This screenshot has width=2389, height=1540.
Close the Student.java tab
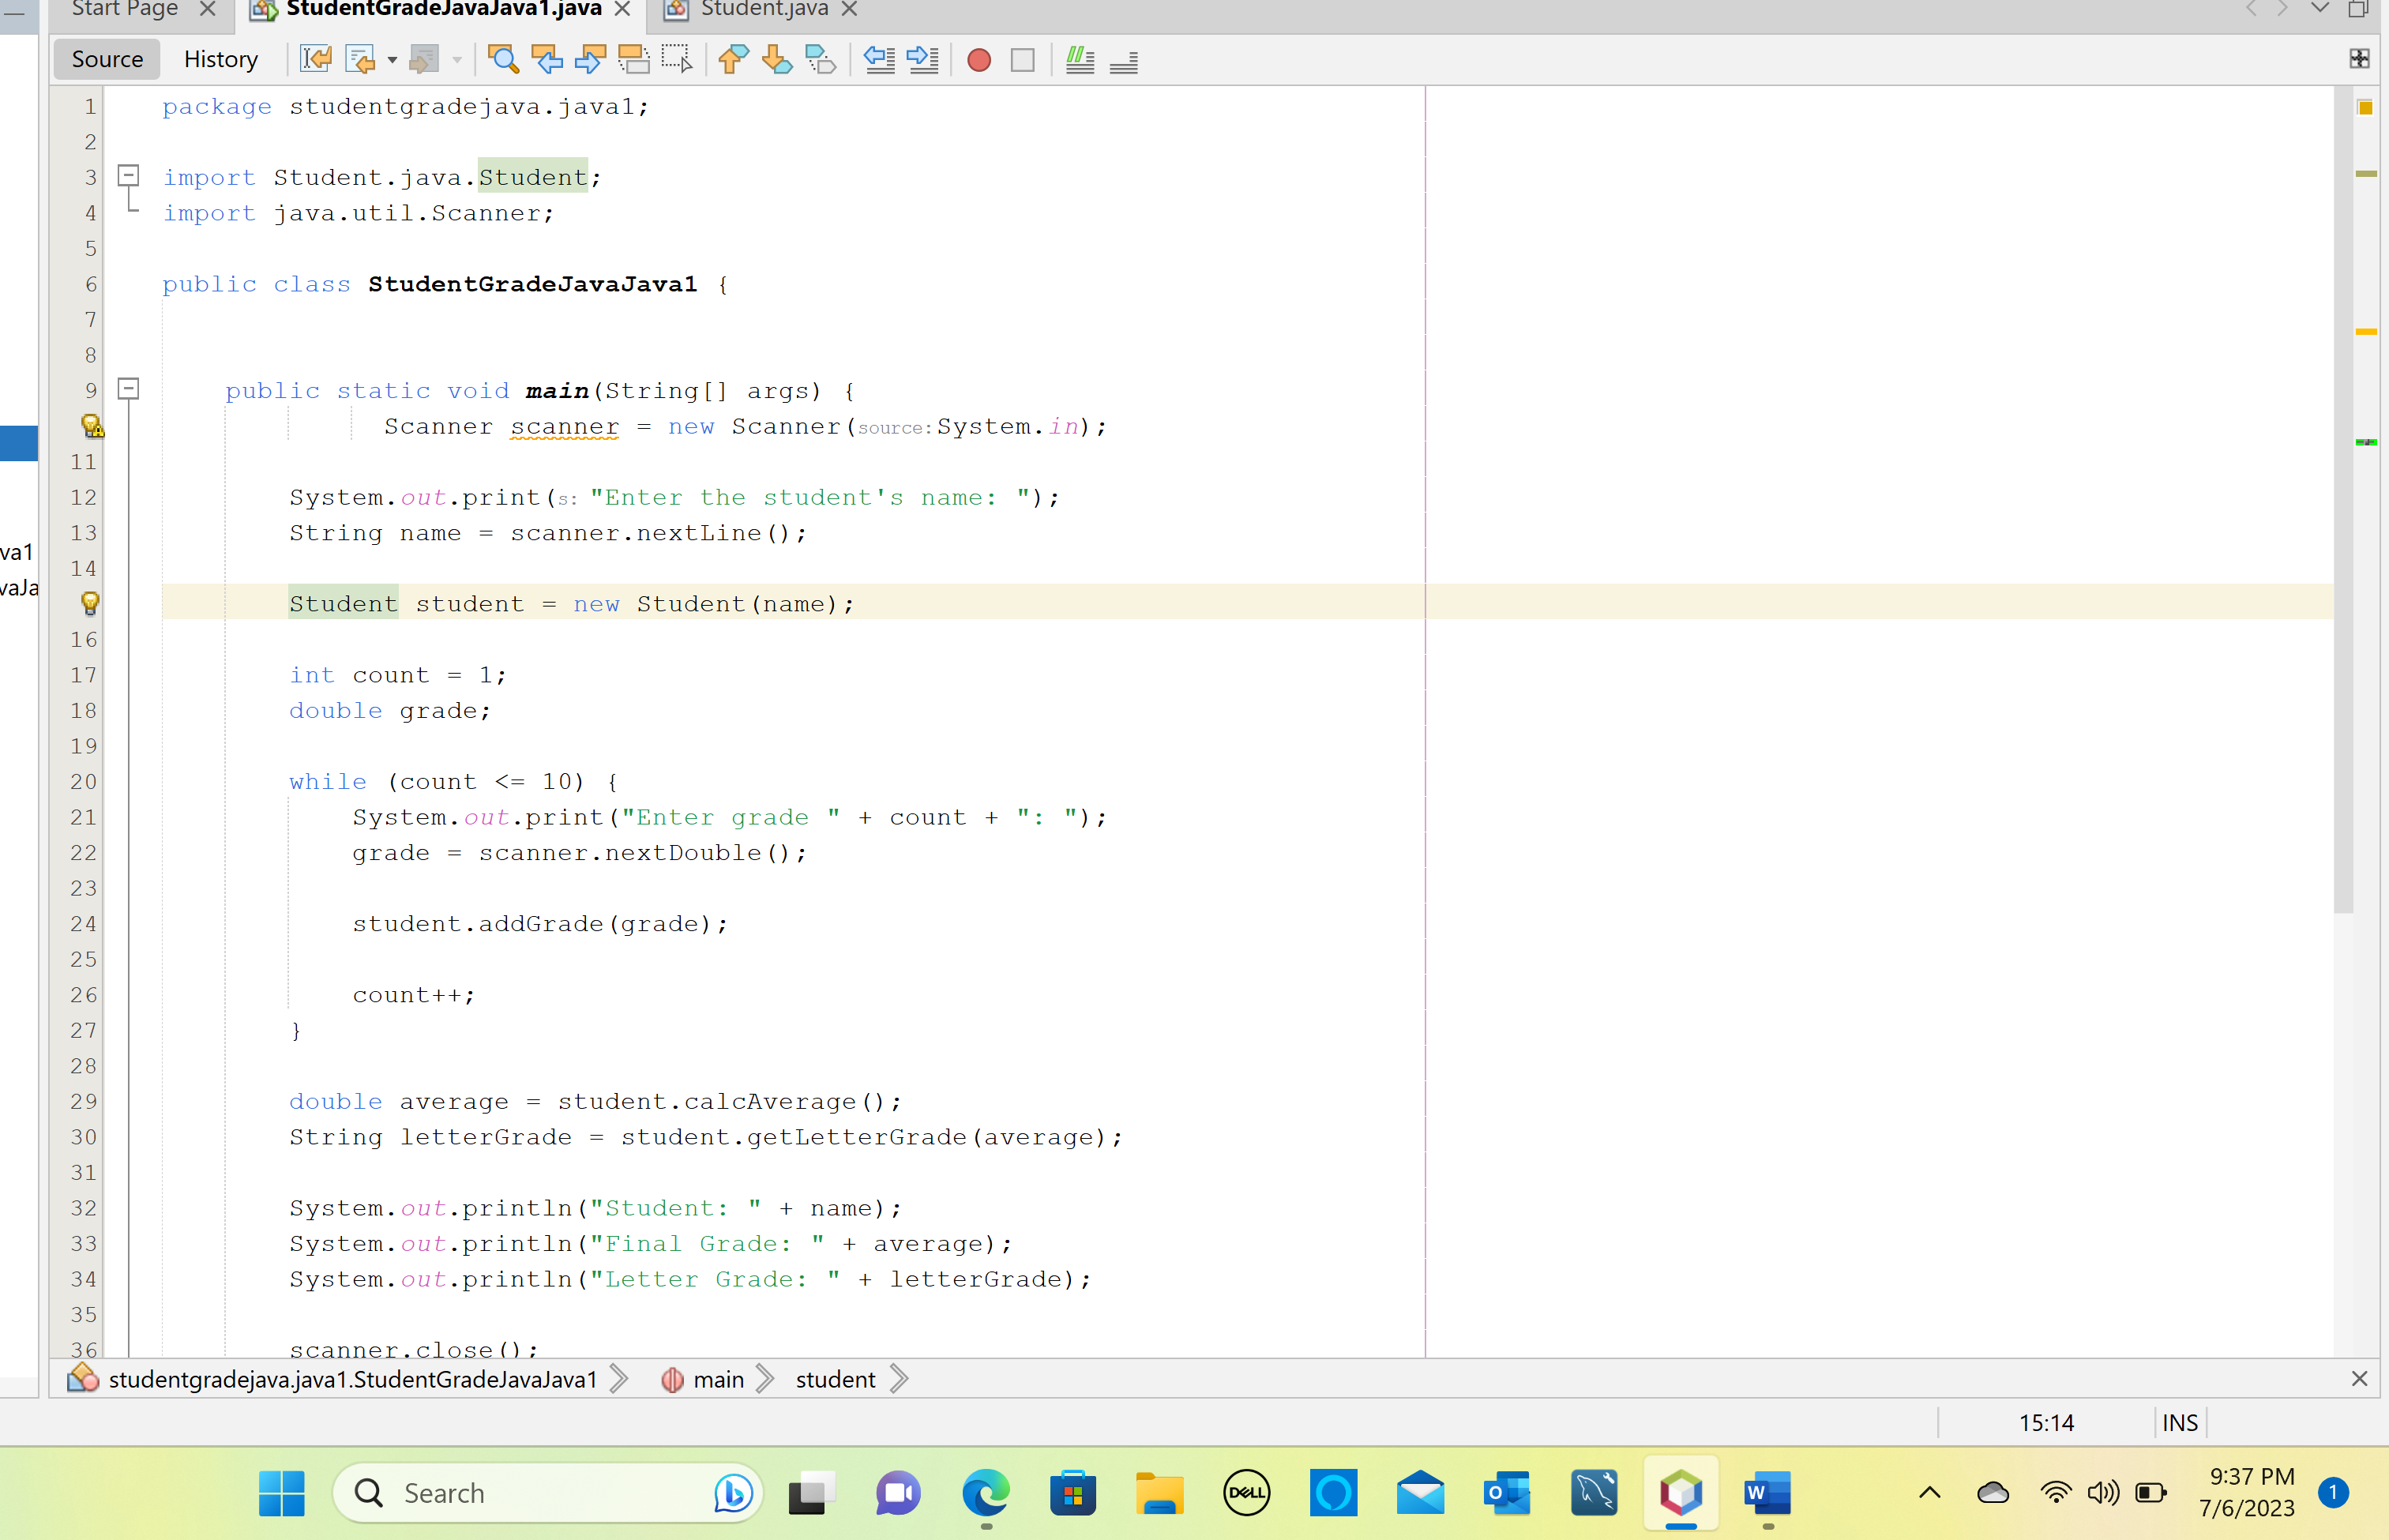tap(850, 10)
